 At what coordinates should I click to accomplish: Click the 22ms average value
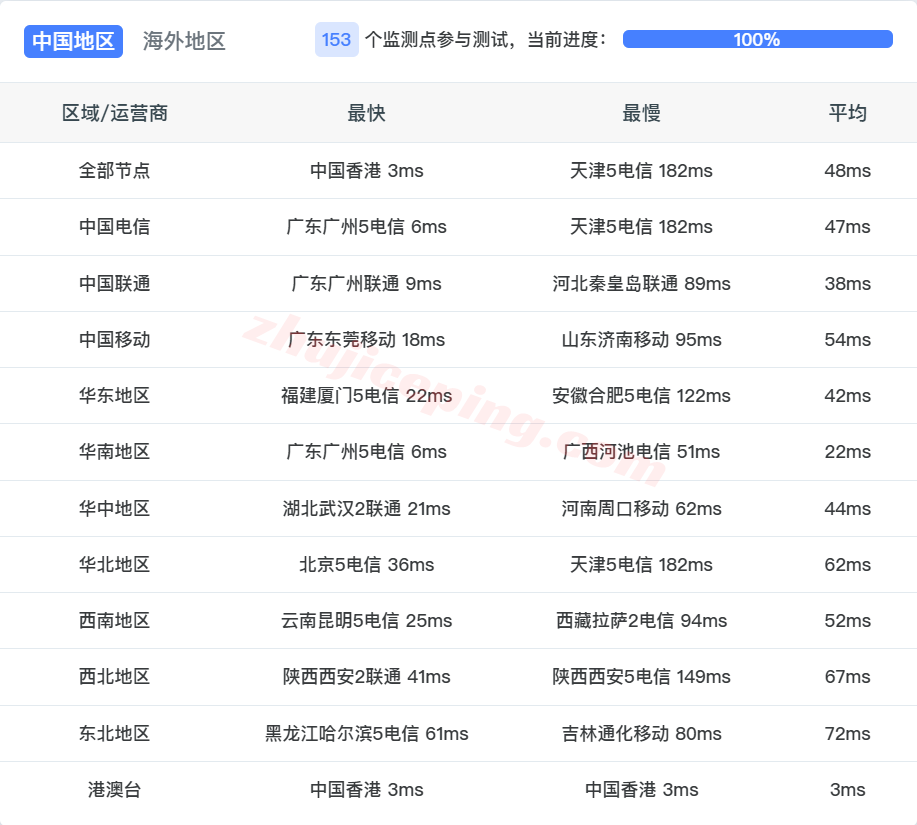(847, 451)
